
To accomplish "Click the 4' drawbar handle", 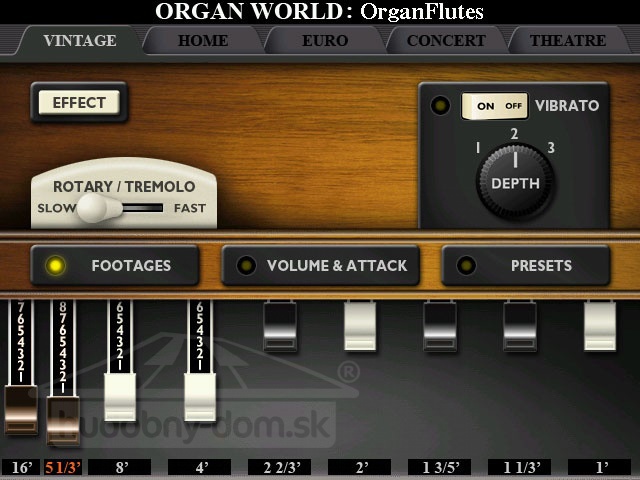I will pyautogui.click(x=200, y=396).
